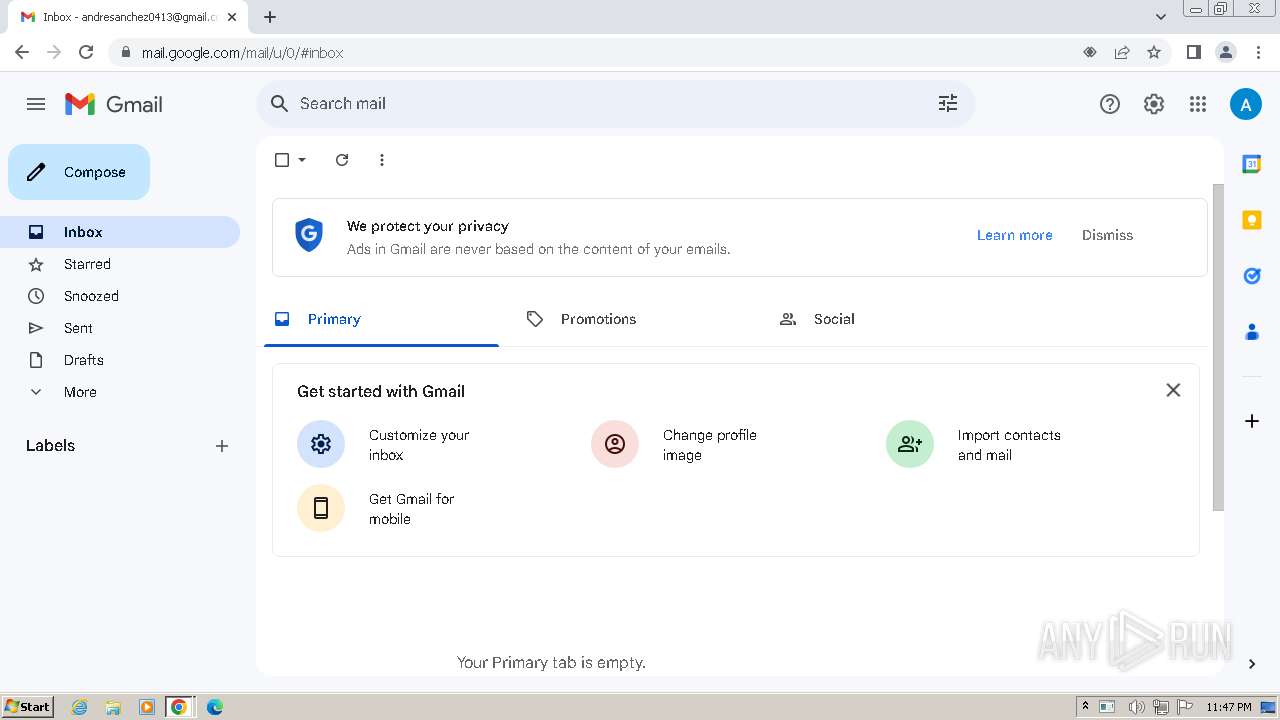Open Snoozed folder

point(120,296)
